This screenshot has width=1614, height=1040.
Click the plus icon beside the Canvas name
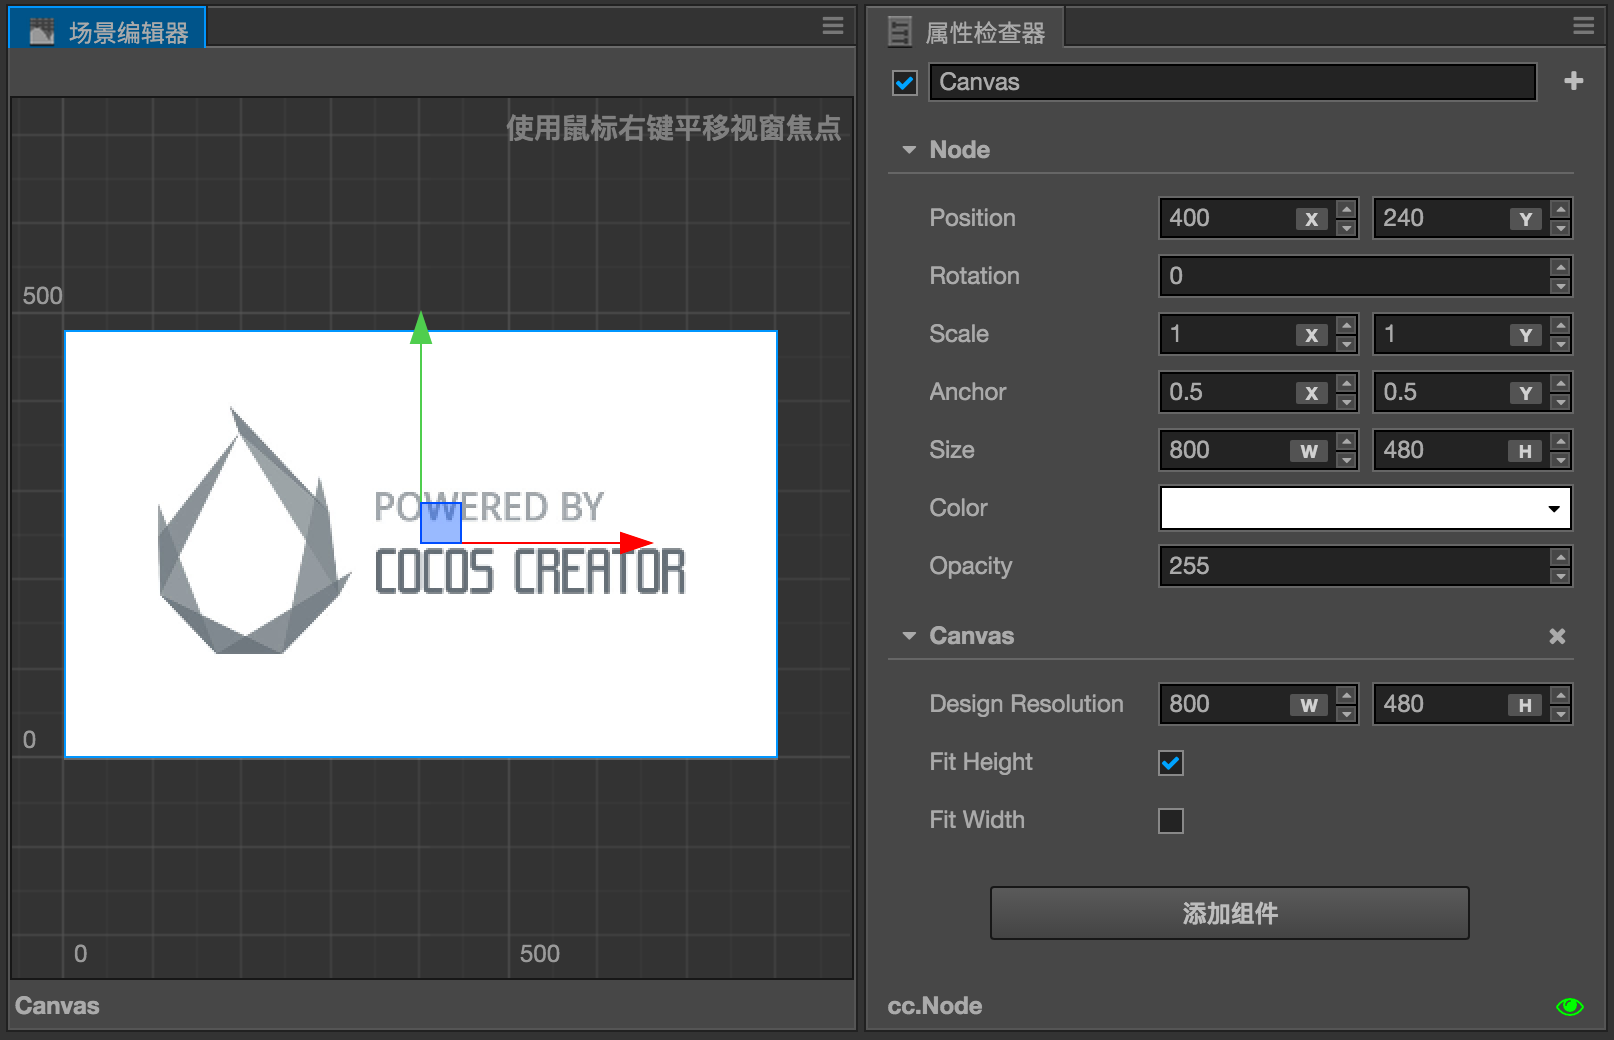[1573, 81]
